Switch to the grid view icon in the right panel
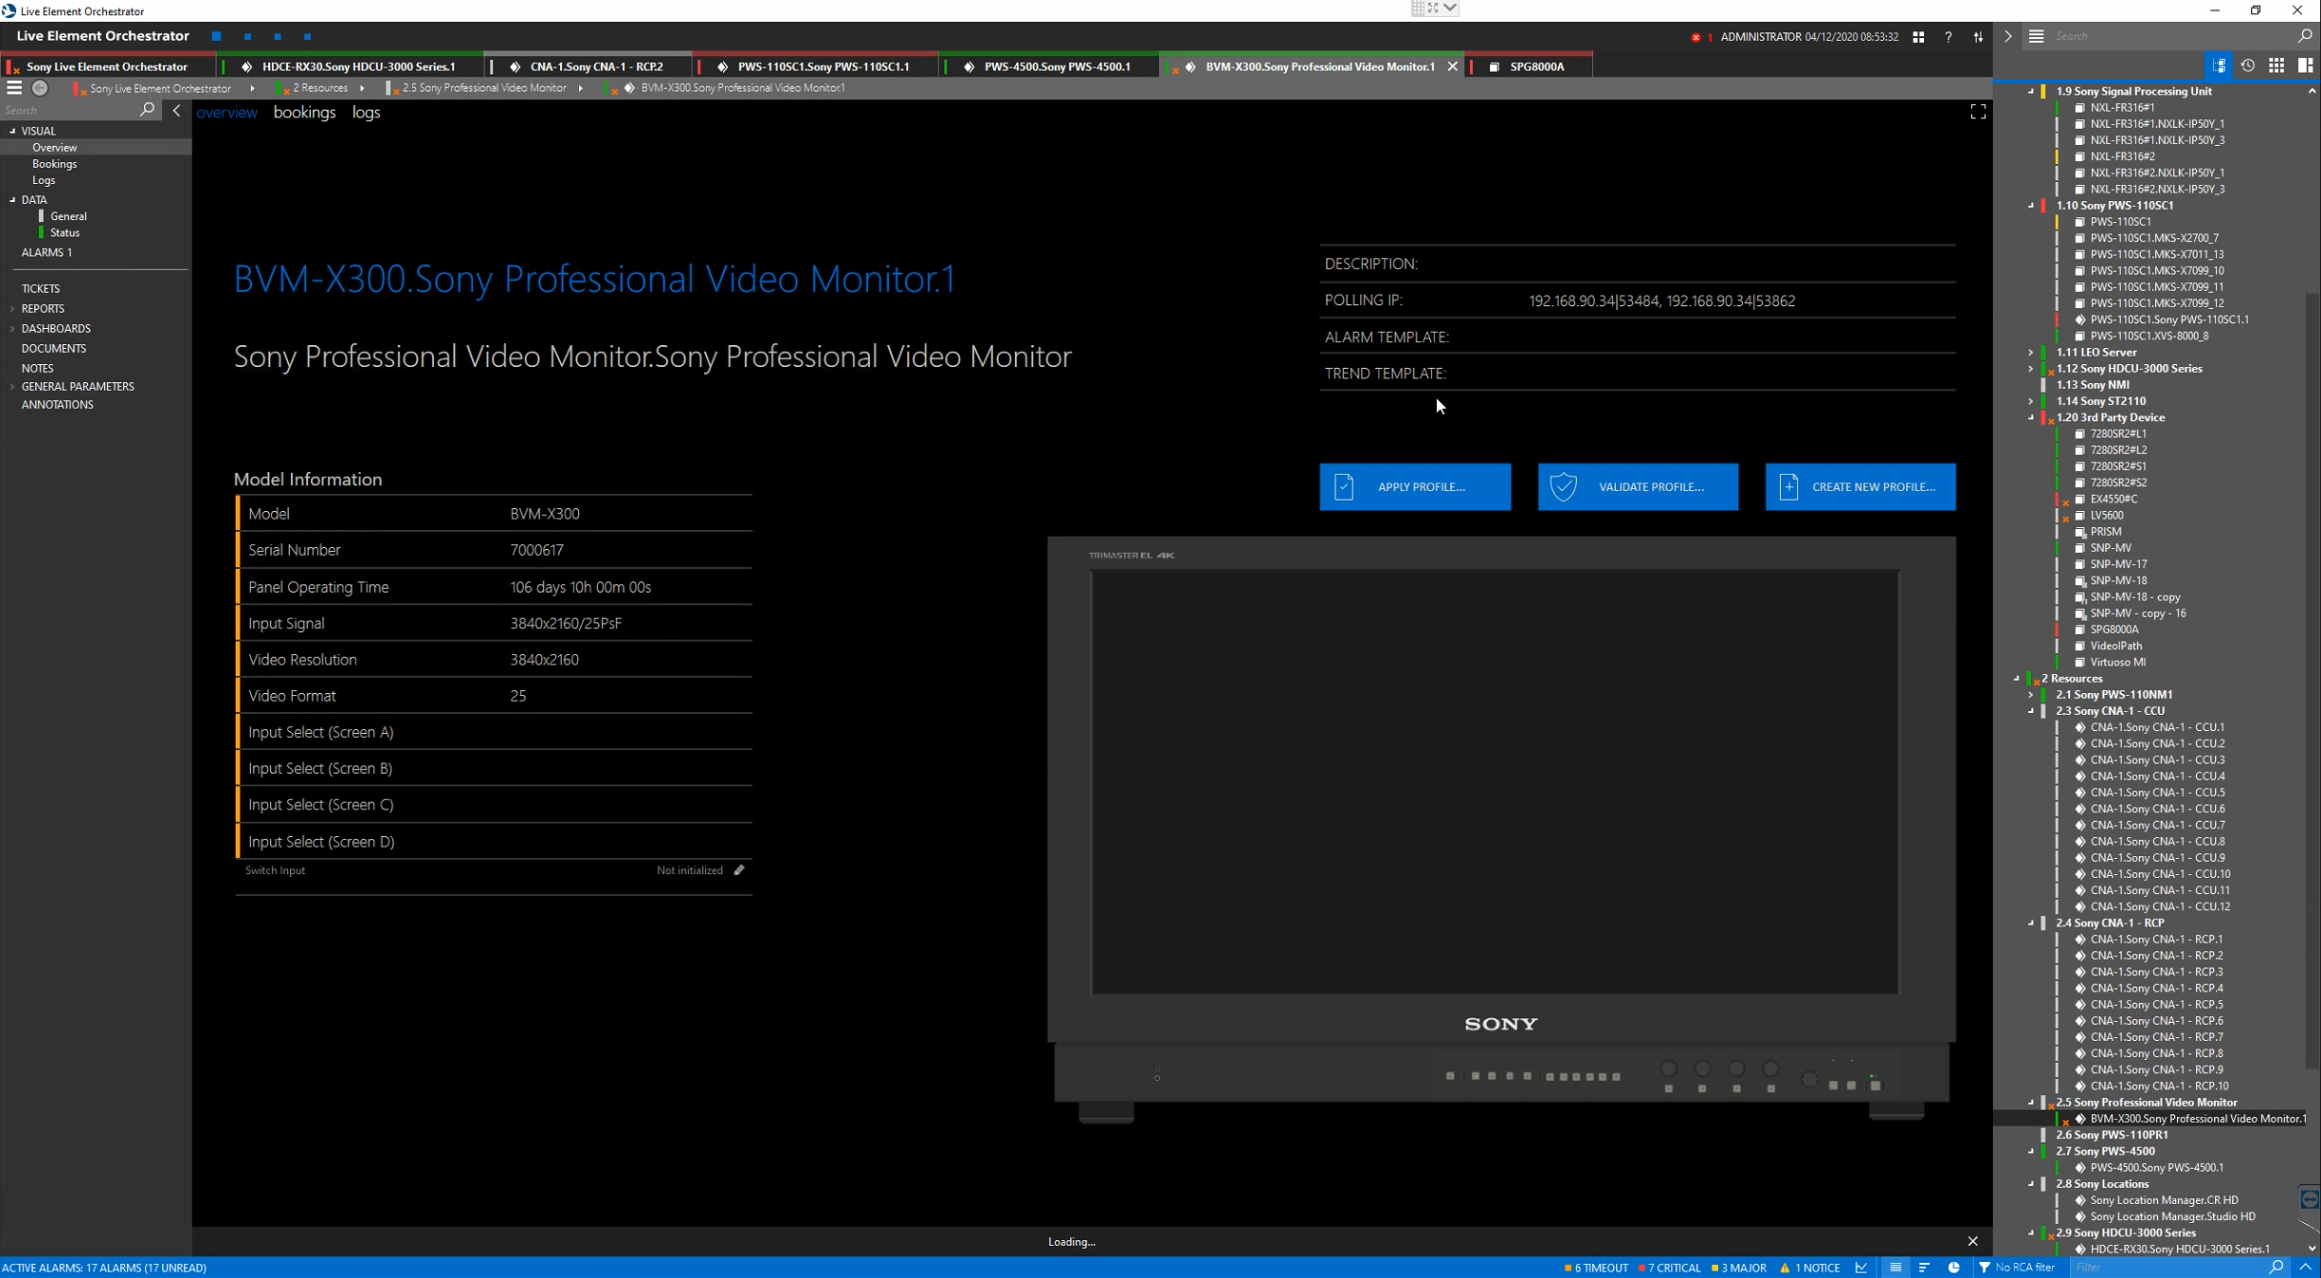This screenshot has width=2321, height=1278. 2276,66
